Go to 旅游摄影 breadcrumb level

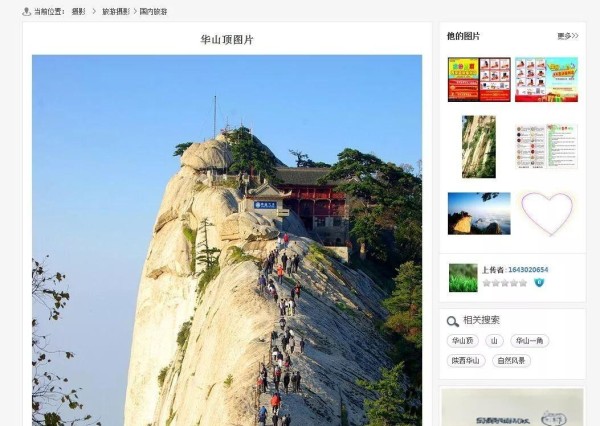(x=116, y=12)
